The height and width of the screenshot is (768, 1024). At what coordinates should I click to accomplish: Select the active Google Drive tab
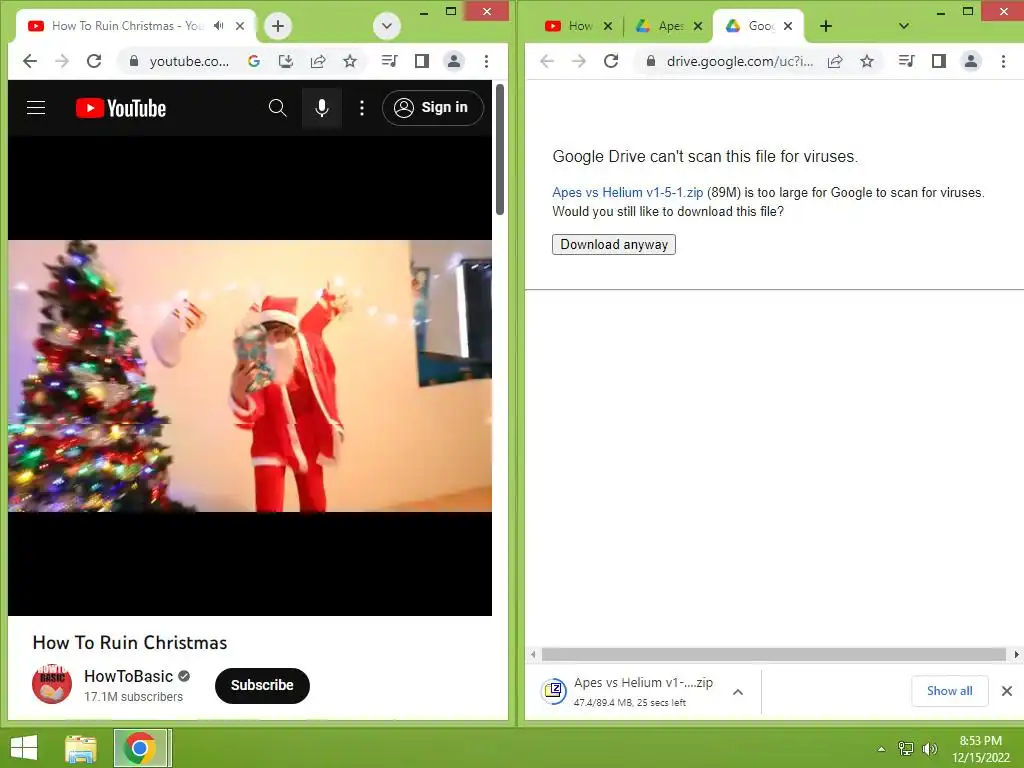point(750,26)
